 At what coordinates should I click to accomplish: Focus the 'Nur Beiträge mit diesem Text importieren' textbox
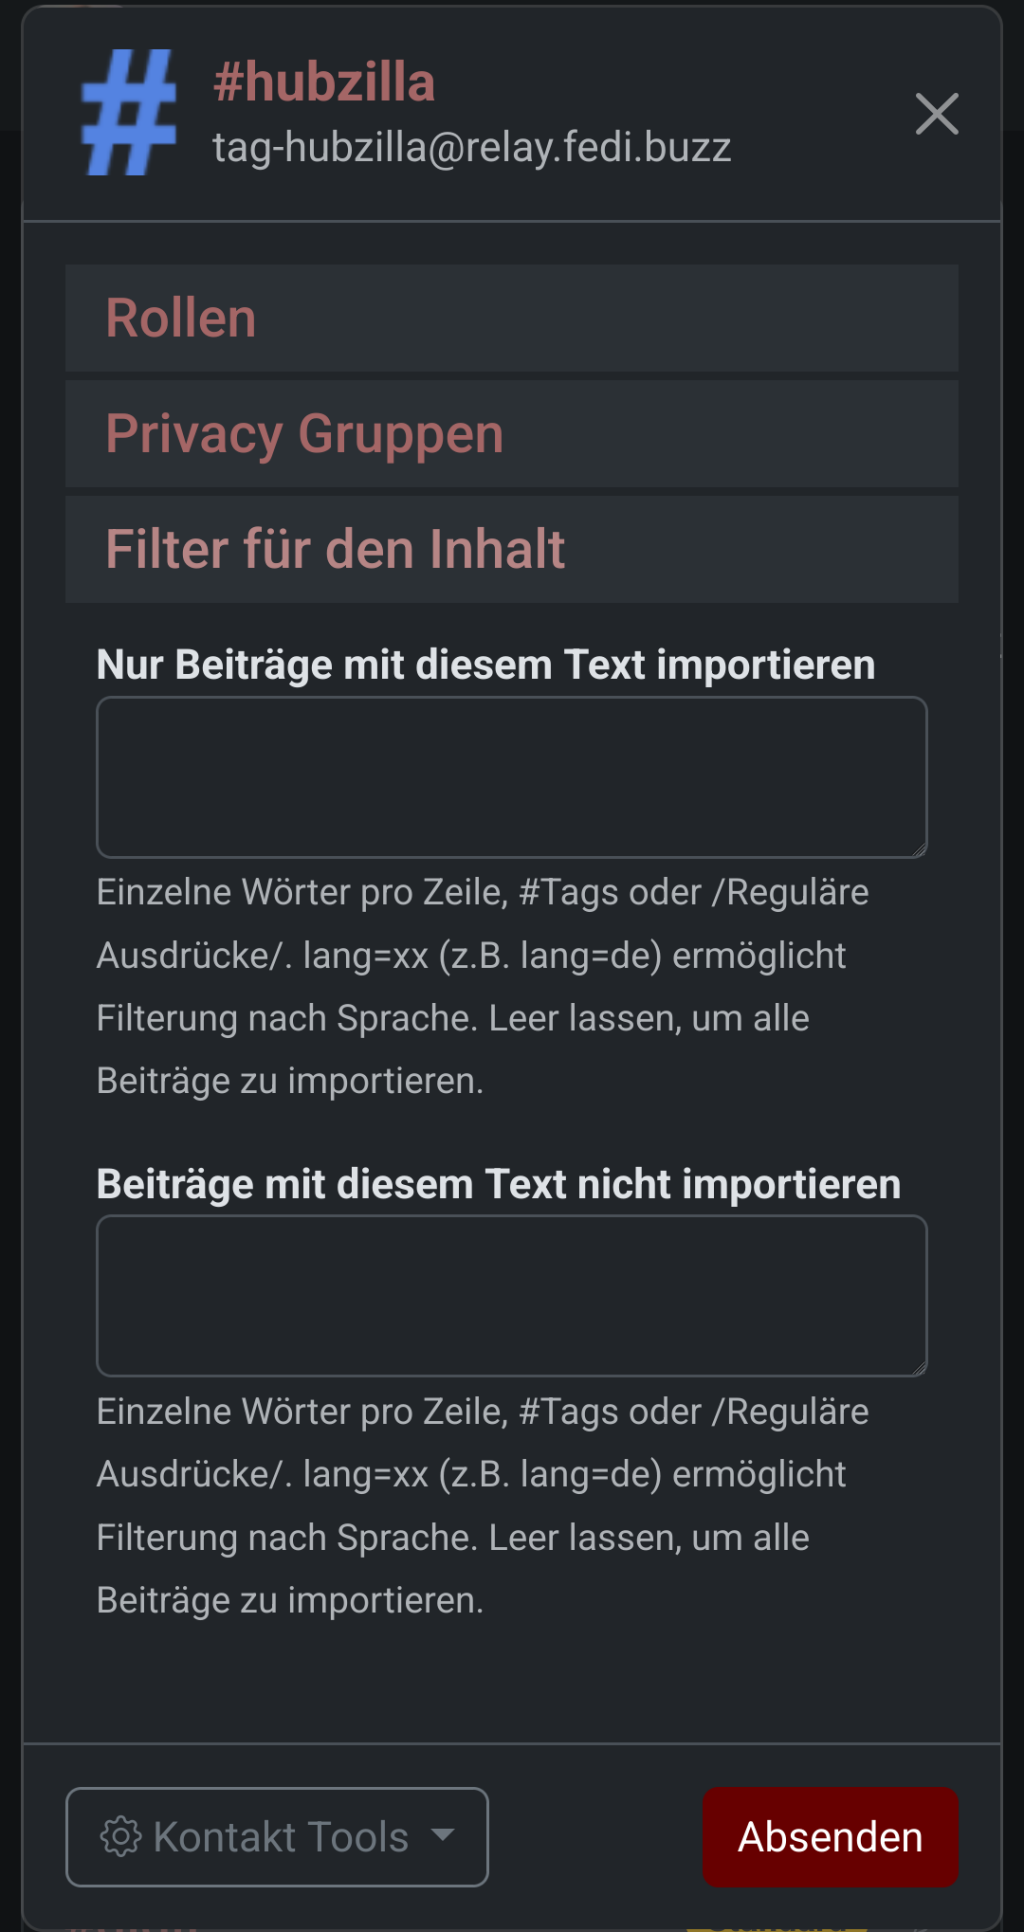click(511, 777)
